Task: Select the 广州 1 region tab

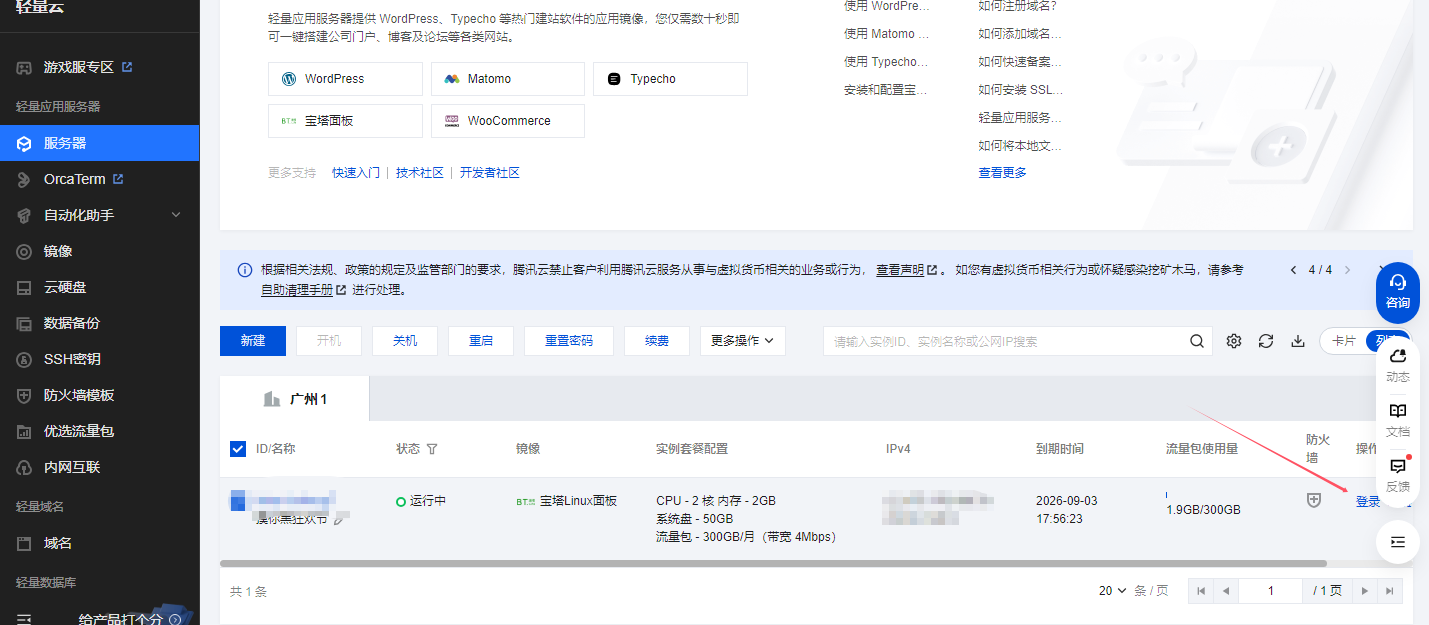Action: 295,399
